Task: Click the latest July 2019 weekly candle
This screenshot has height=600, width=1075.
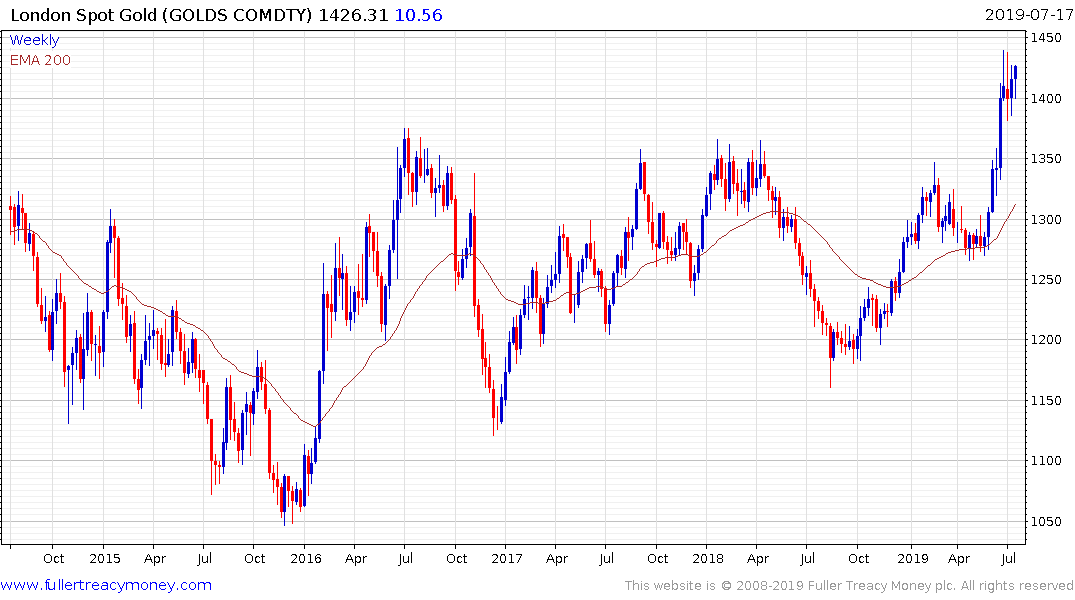Action: click(x=1015, y=73)
